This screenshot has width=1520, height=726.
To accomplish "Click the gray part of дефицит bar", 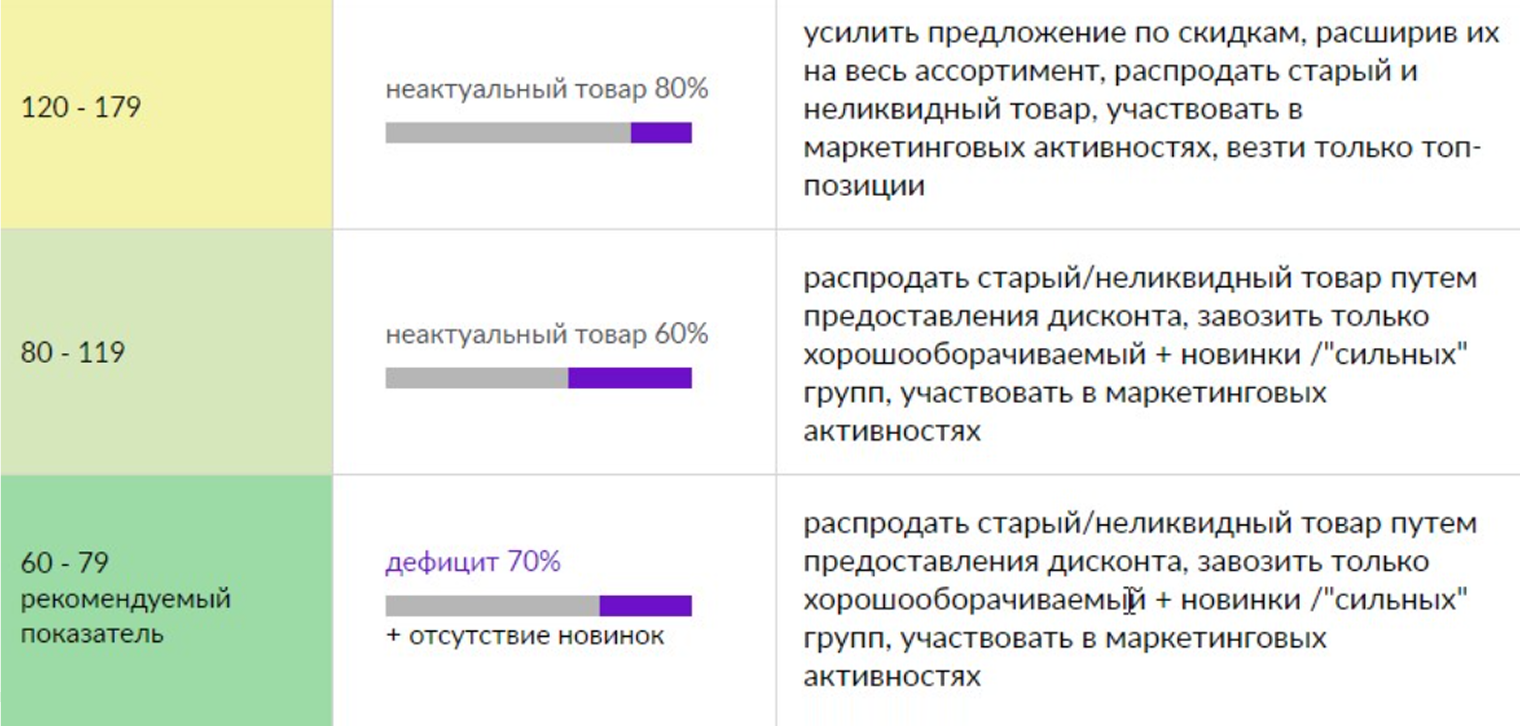I will click(493, 606).
